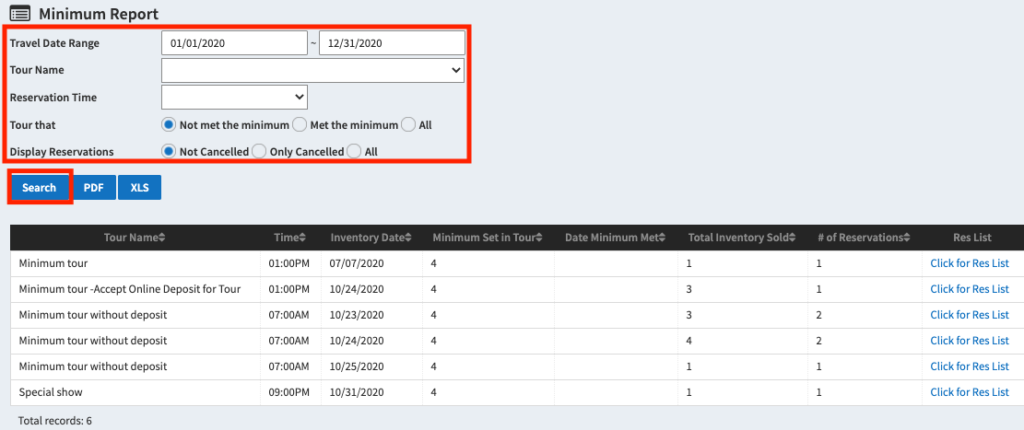The height and width of the screenshot is (430, 1024).
Task: Expand the Reservation Time dropdown
Action: (234, 97)
